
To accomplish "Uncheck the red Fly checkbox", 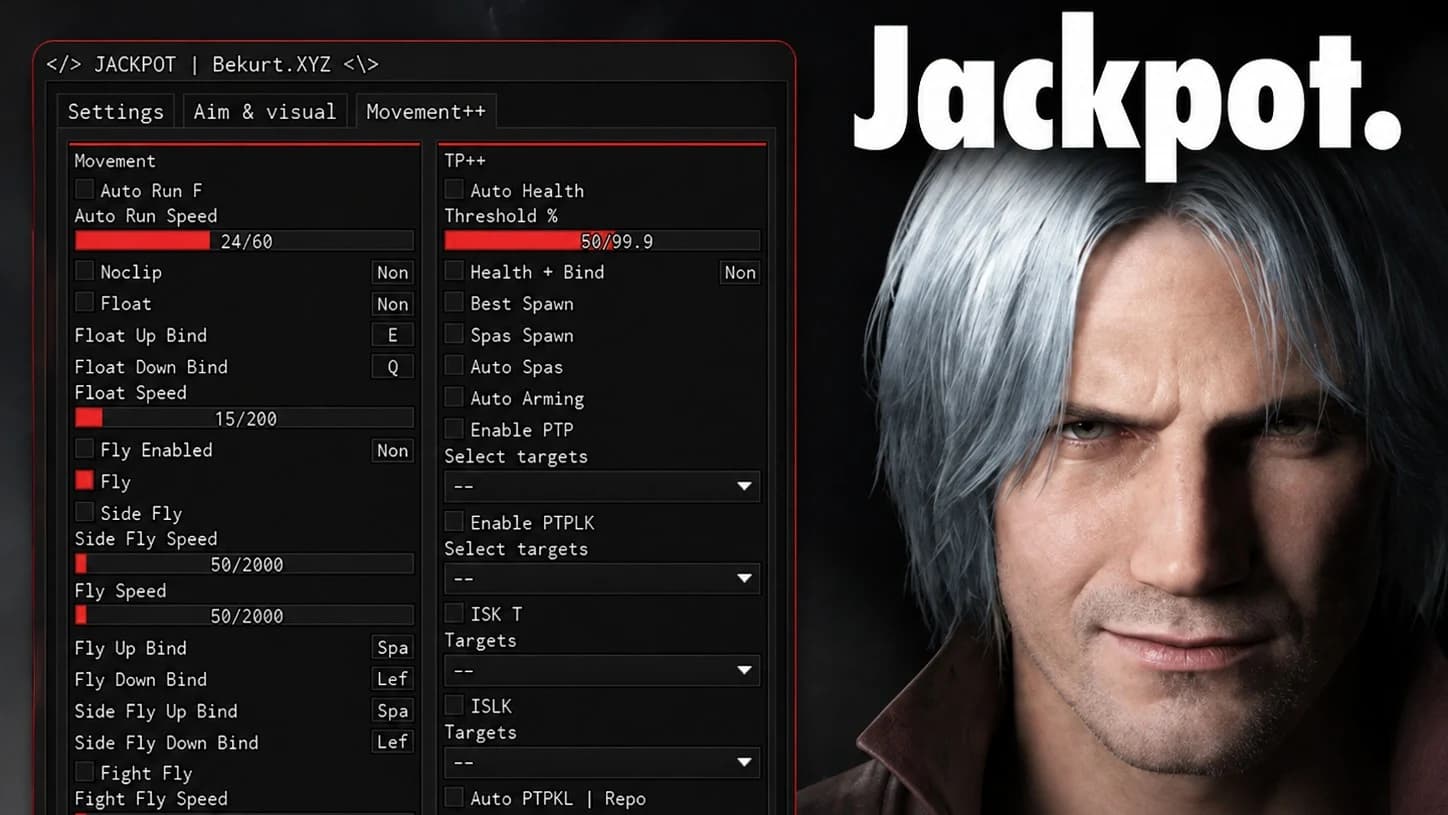I will click(84, 481).
